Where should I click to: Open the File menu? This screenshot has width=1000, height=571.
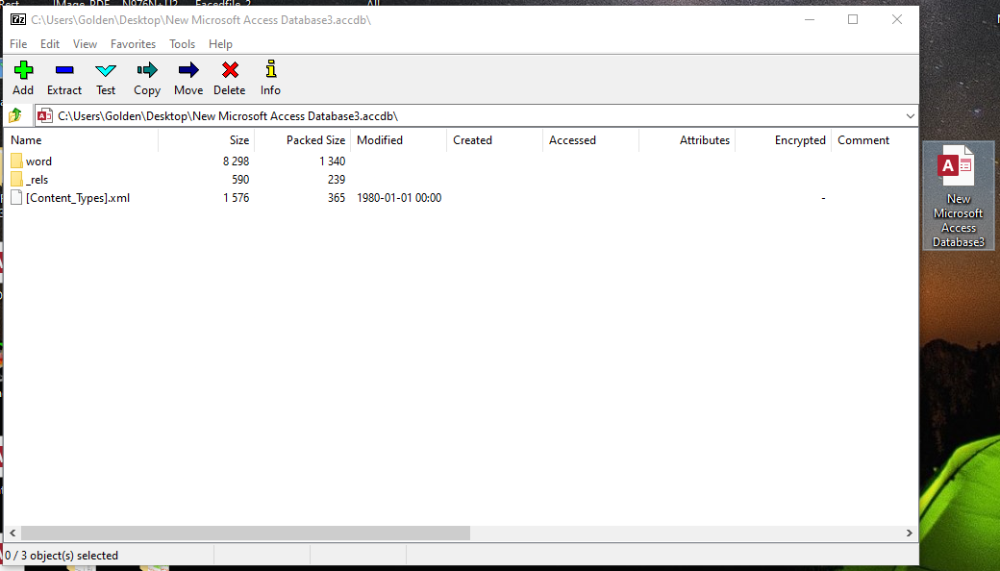(18, 44)
